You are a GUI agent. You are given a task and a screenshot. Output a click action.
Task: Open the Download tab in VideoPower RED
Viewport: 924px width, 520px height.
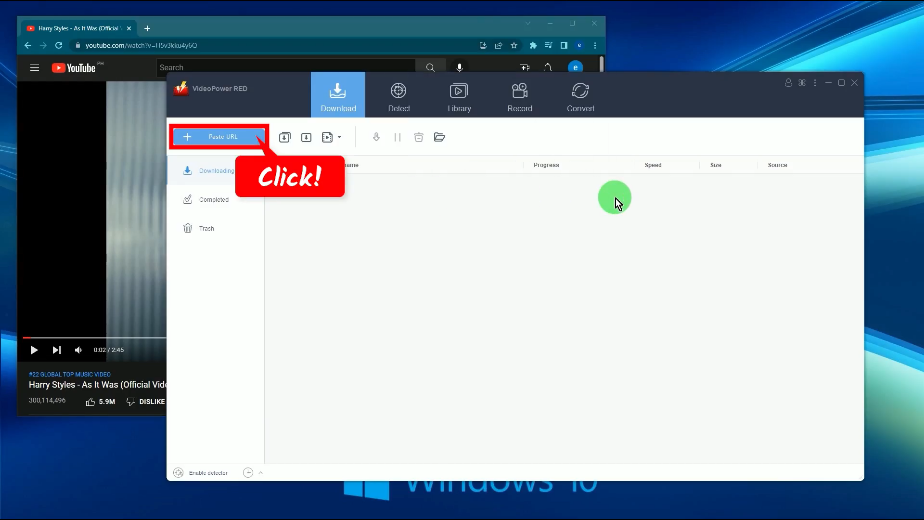click(x=338, y=95)
